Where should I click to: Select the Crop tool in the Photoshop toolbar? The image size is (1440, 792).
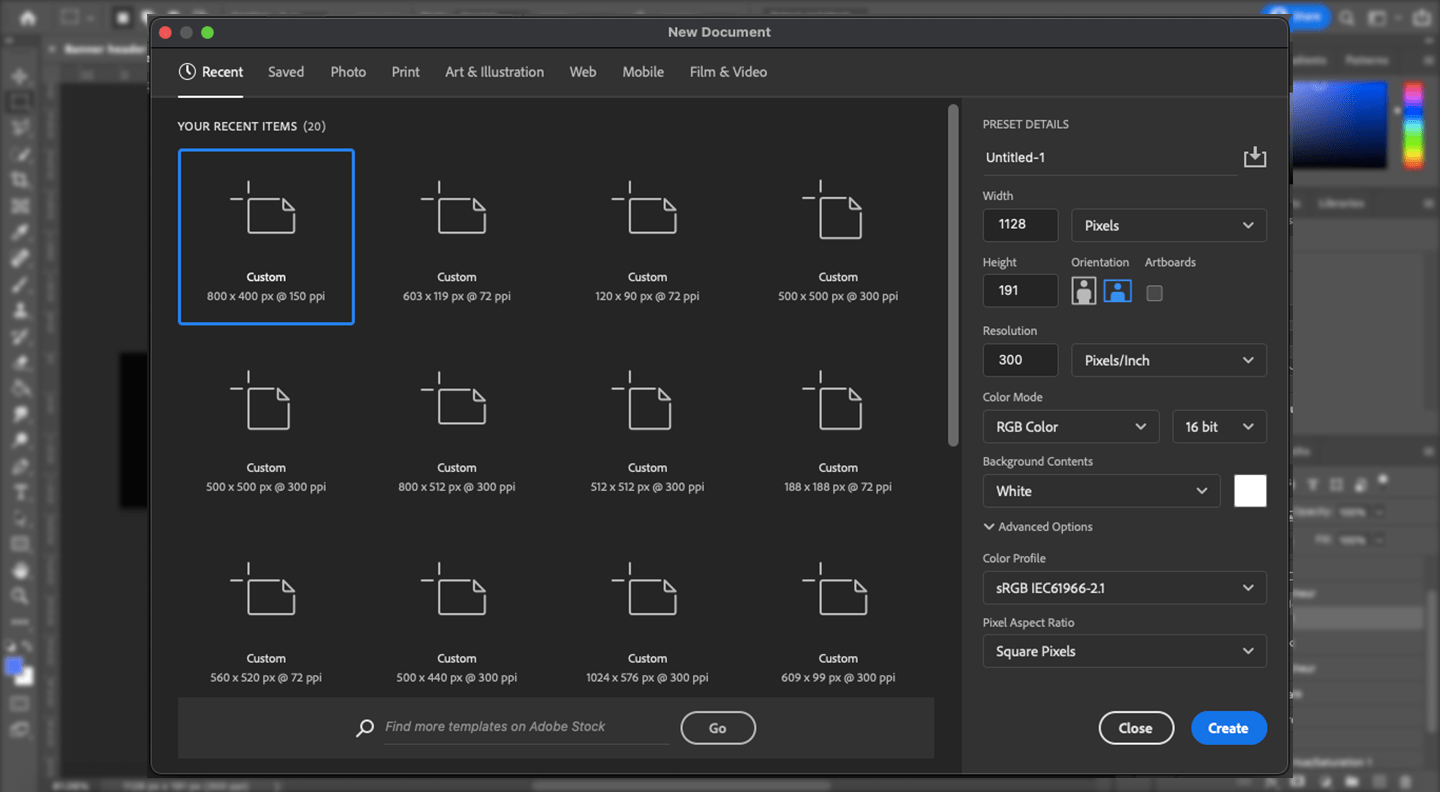click(20, 180)
